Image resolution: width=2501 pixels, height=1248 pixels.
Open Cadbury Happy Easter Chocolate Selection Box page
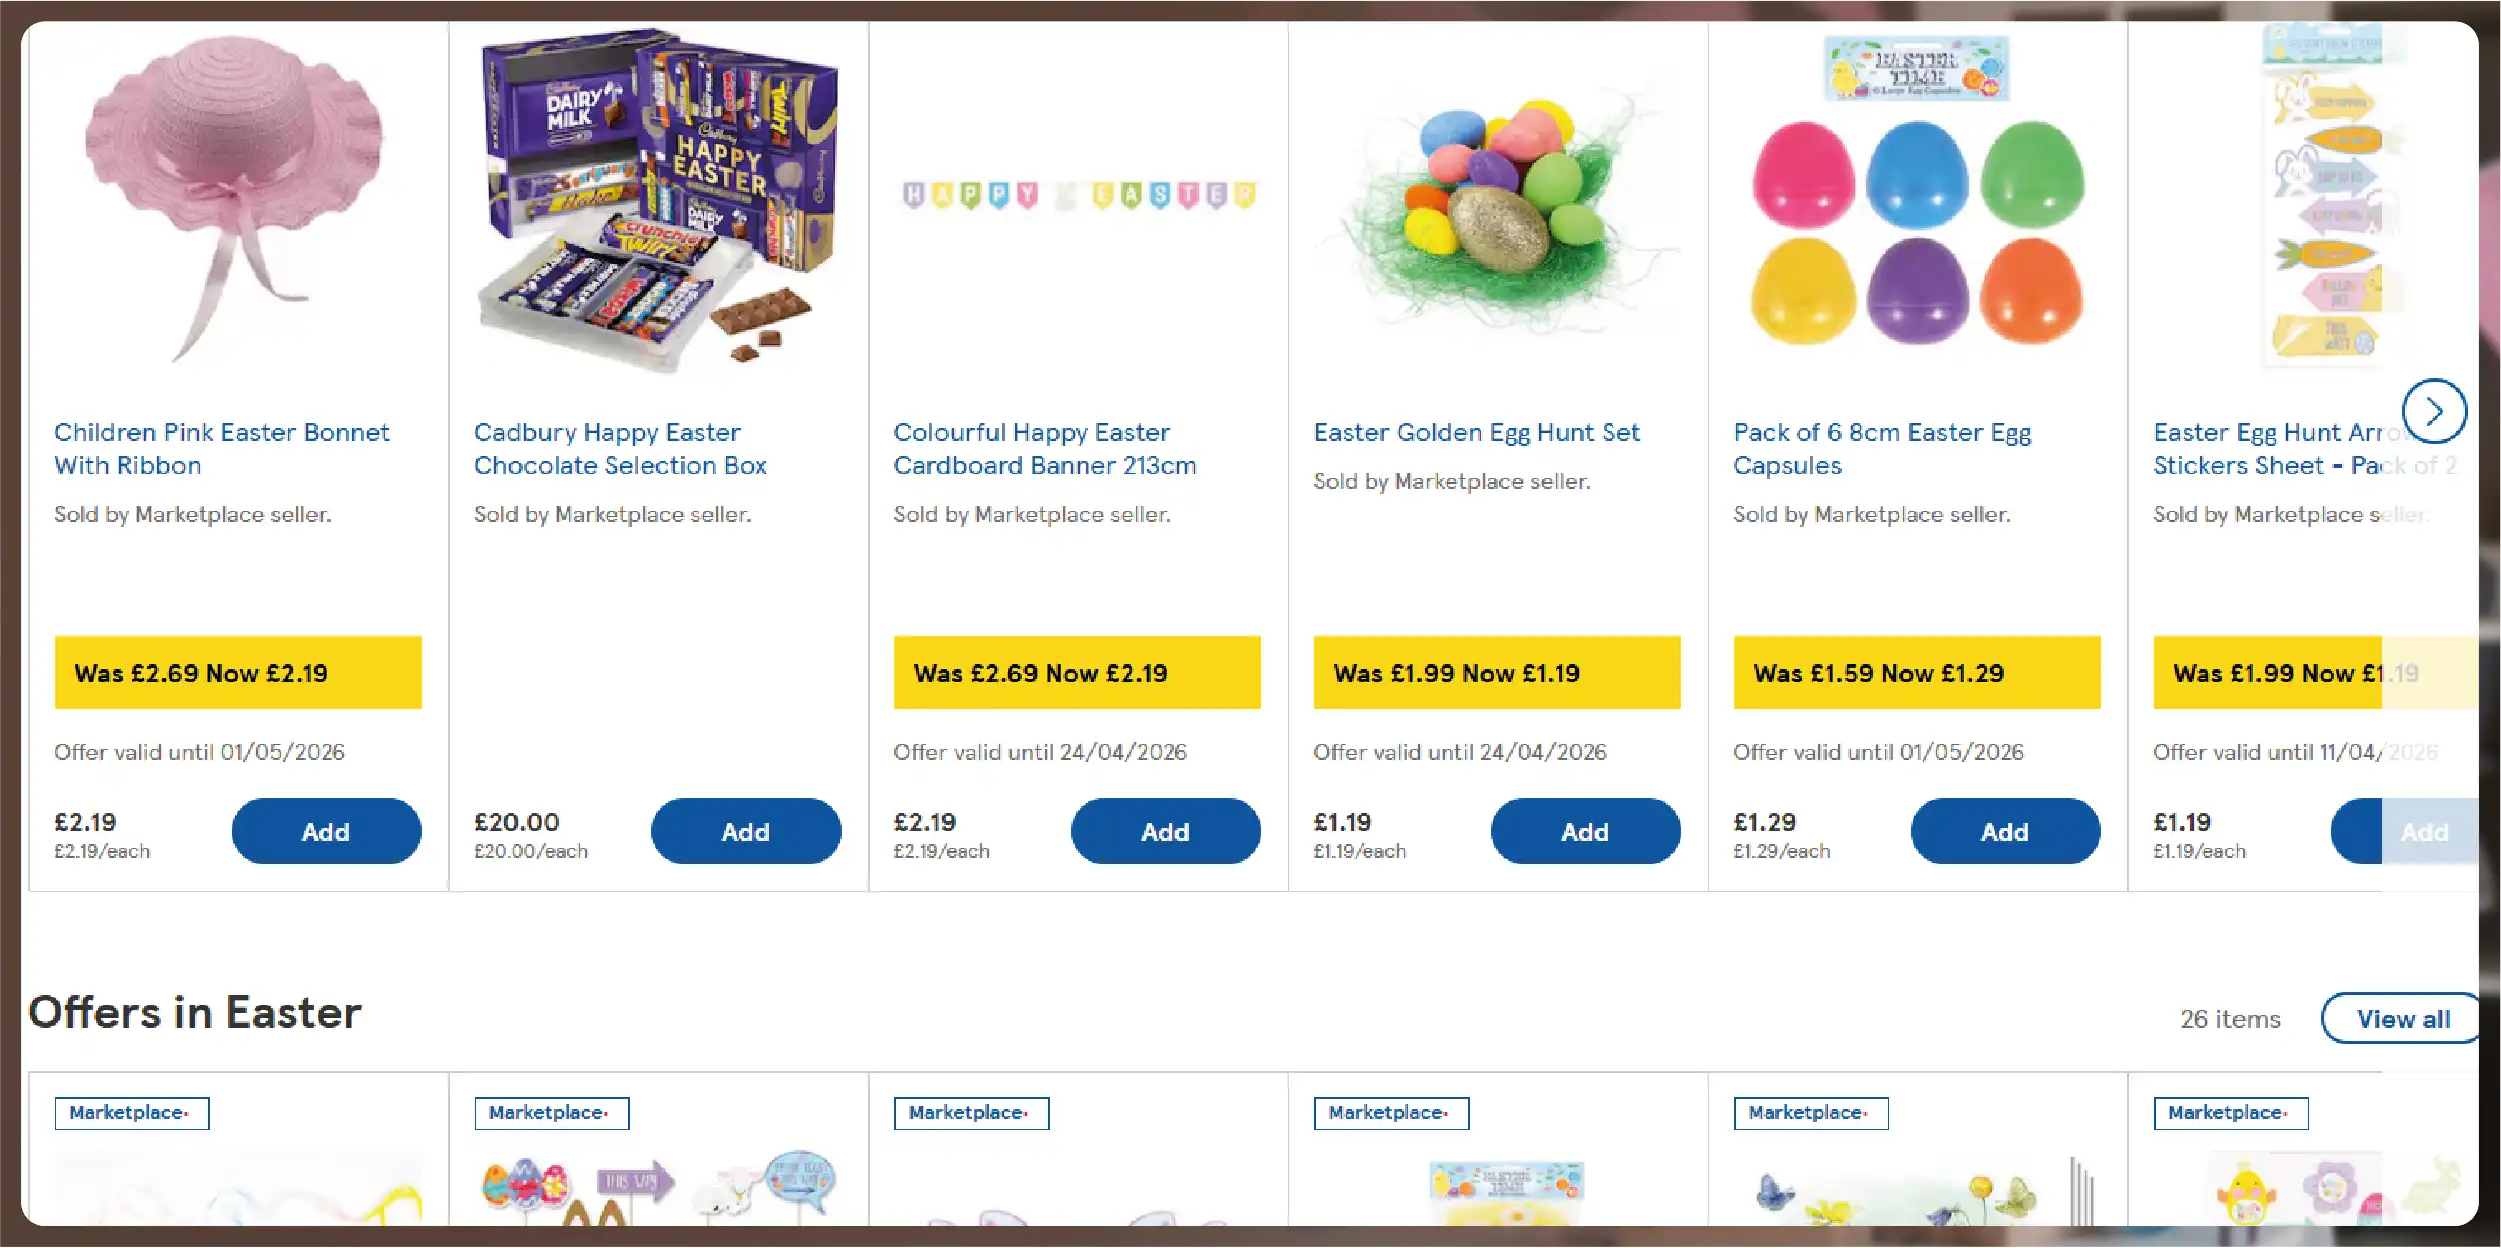621,449
